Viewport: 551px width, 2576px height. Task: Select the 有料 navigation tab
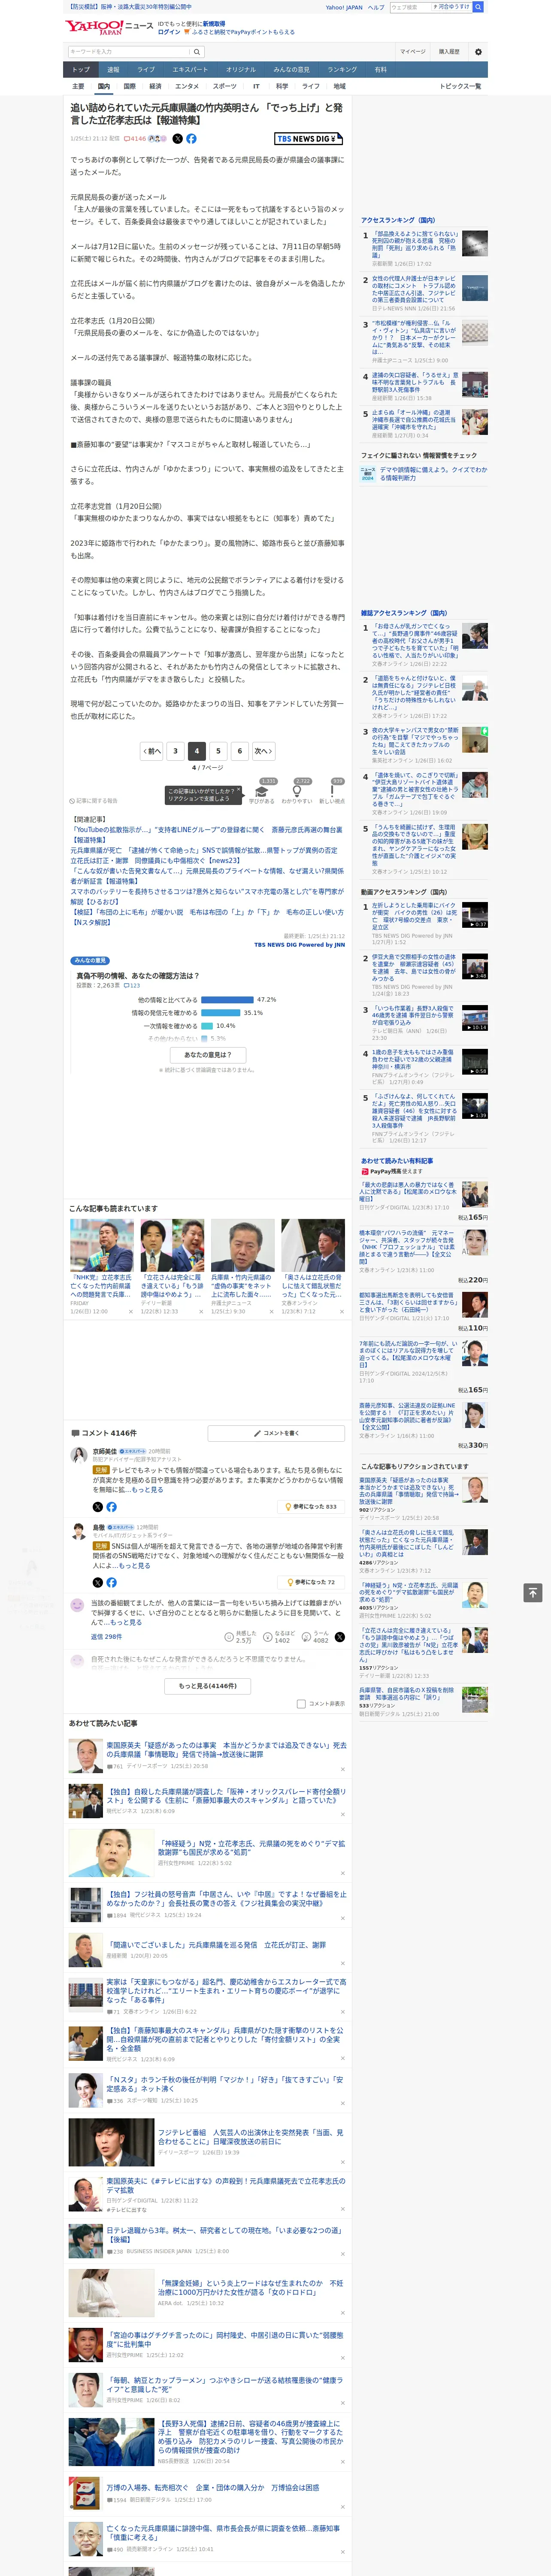(380, 70)
